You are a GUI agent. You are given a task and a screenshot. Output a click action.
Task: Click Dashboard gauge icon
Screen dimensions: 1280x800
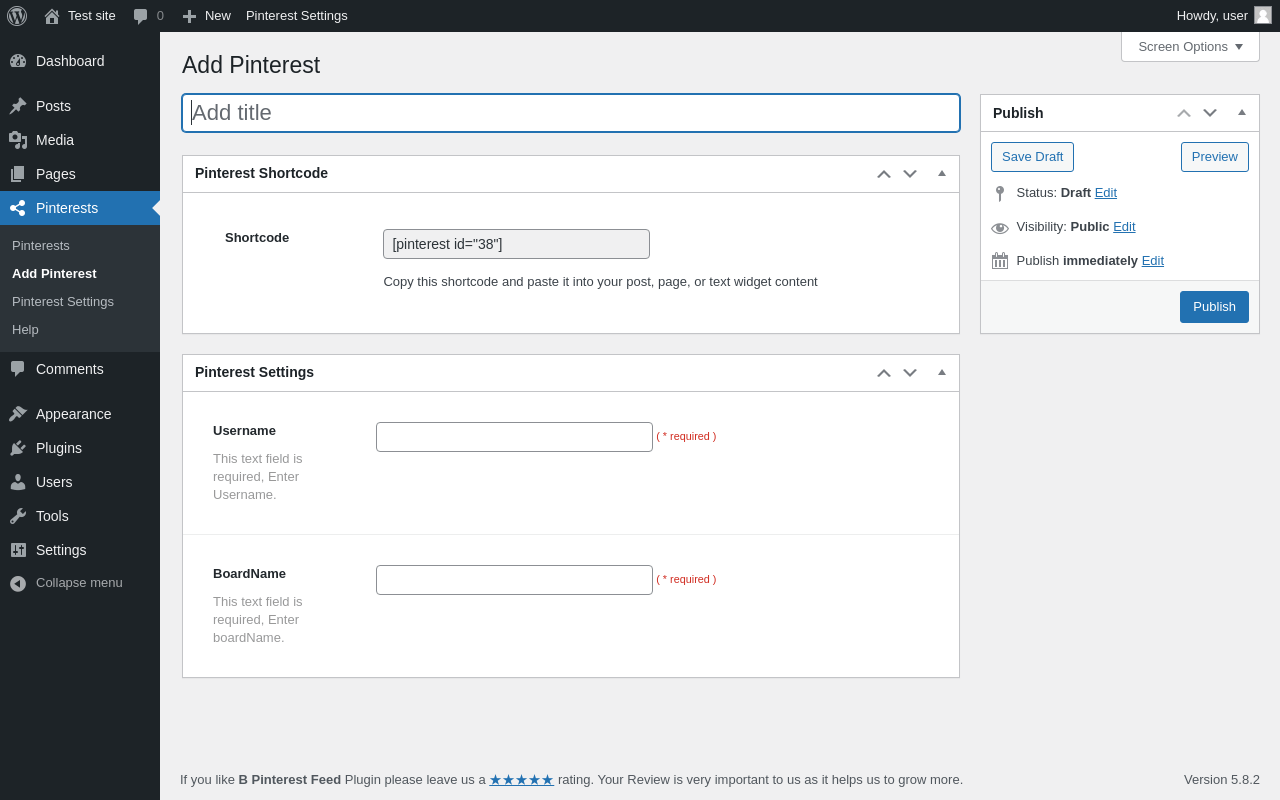pos(18,61)
